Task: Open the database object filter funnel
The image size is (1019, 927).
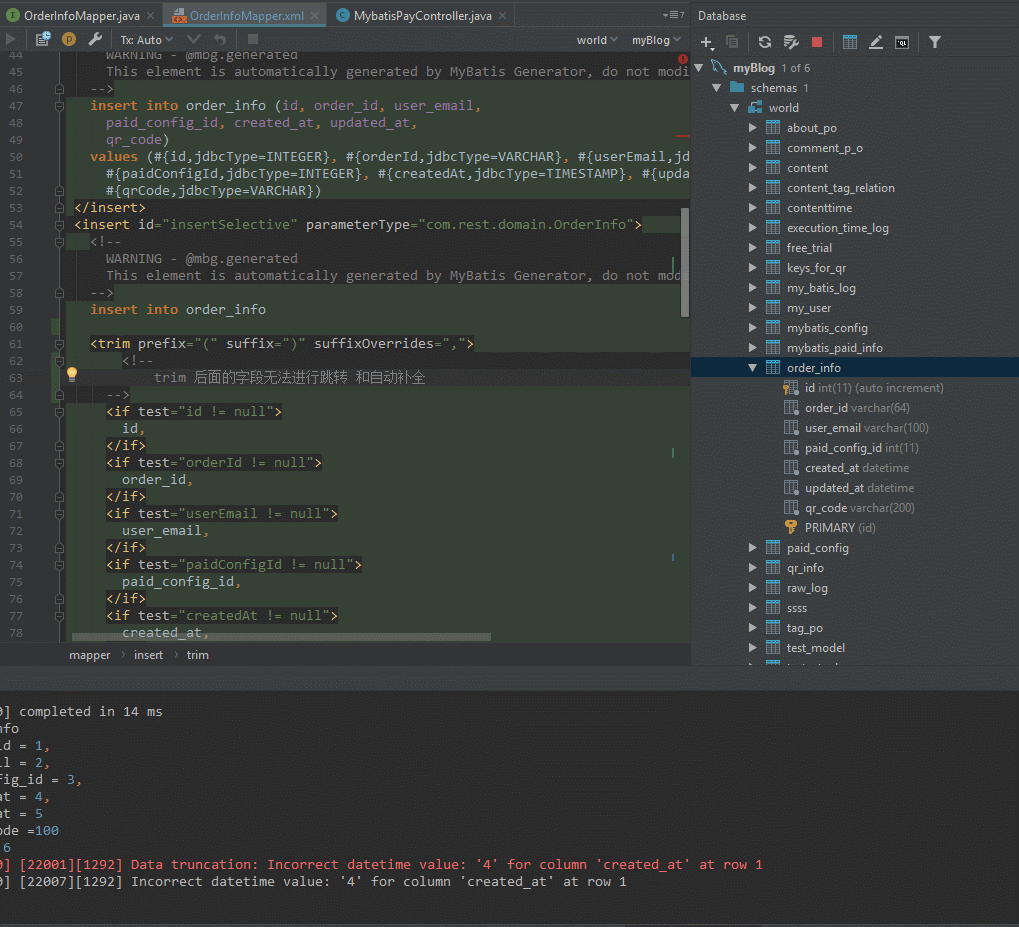Action: (934, 42)
